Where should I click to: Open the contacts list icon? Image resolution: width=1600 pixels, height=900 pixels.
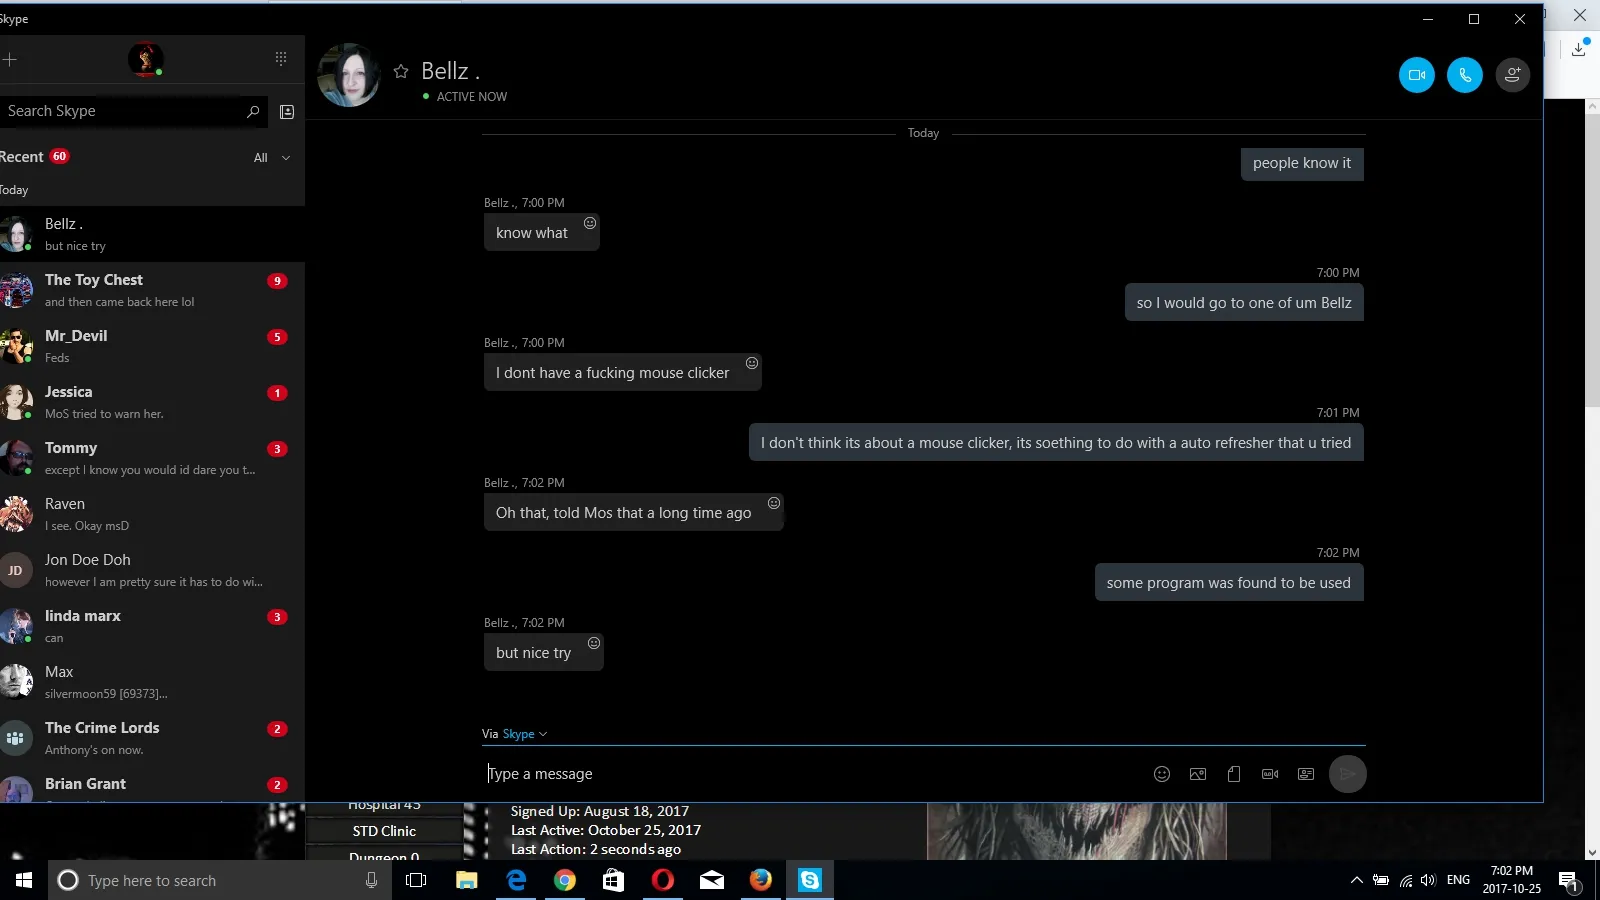287,111
